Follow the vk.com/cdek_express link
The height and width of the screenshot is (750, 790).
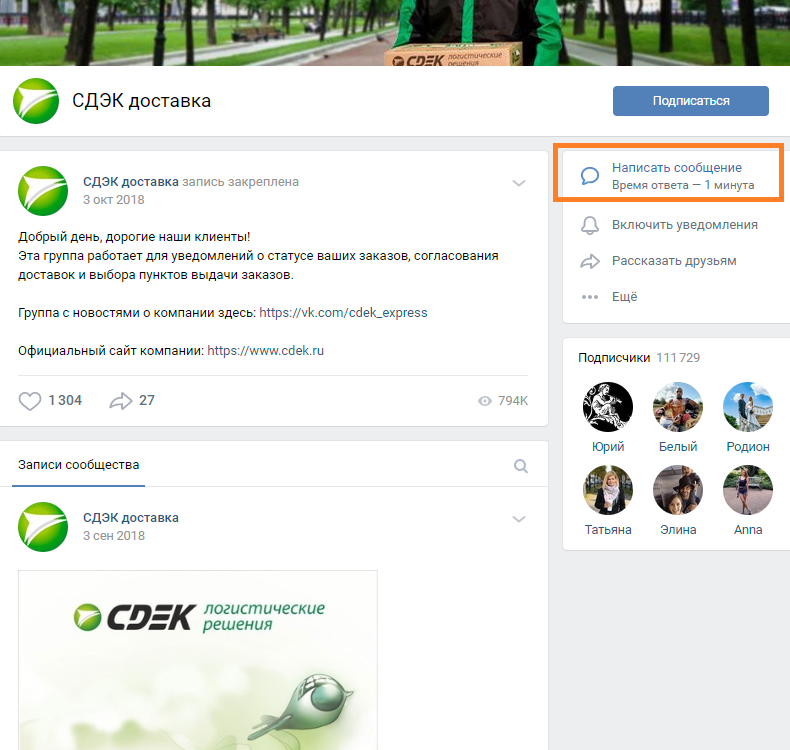343,312
